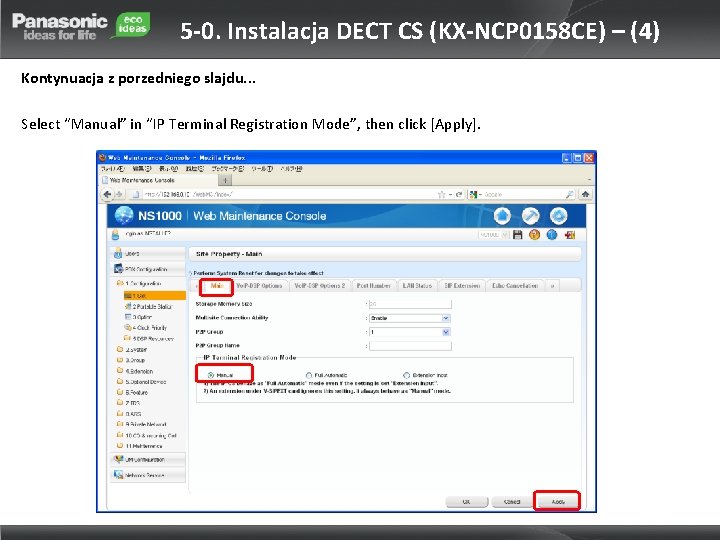Click the floppy disk save icon

click(x=518, y=235)
